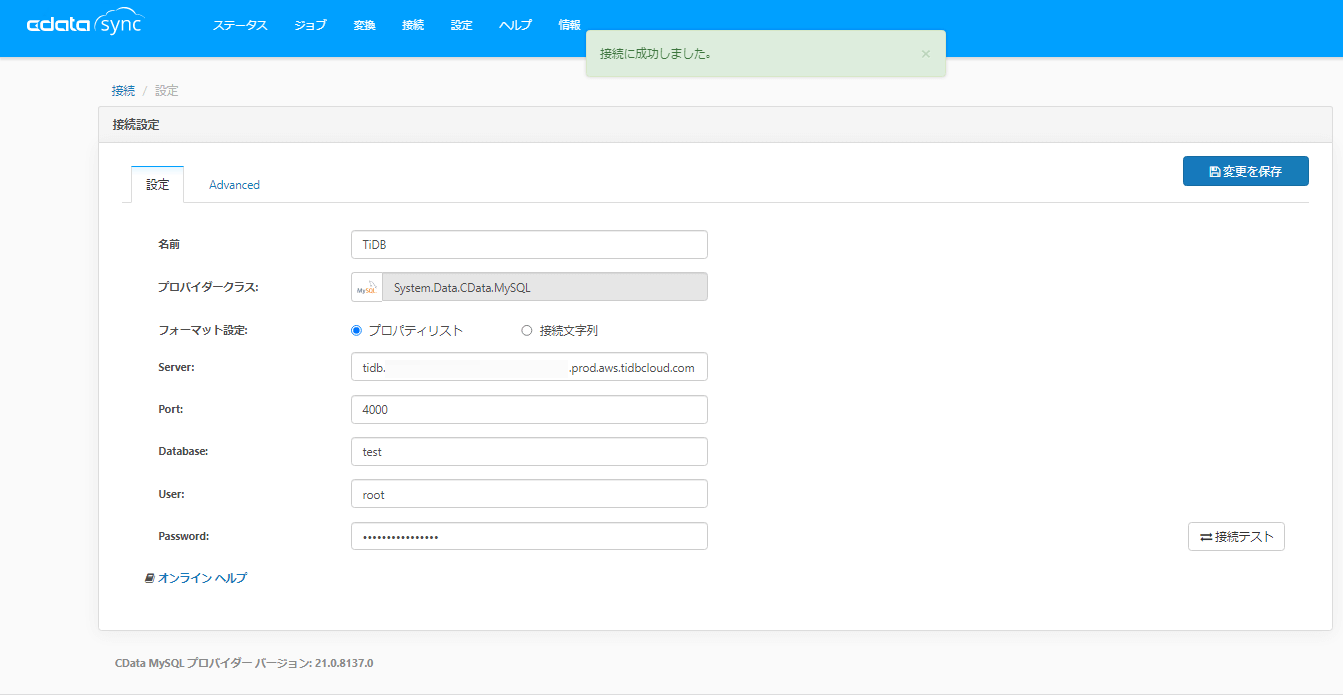Save changes with 変更を保存 button
The width and height of the screenshot is (1343, 695).
pyautogui.click(x=1245, y=171)
